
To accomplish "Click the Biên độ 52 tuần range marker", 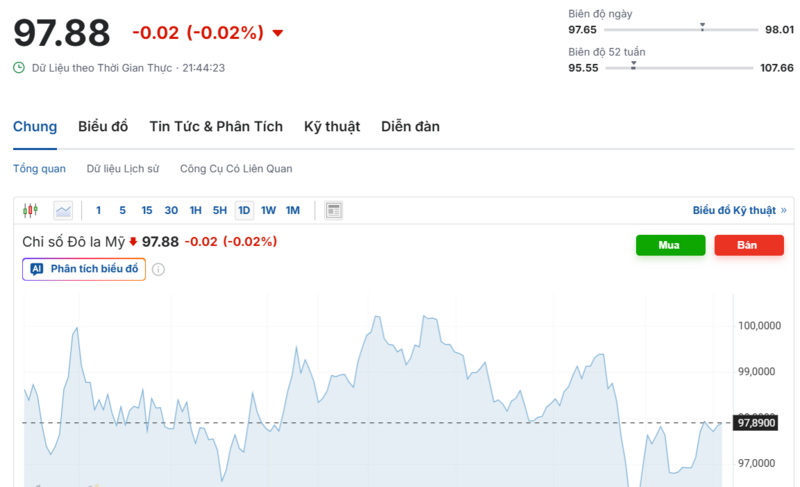I will [x=633, y=65].
